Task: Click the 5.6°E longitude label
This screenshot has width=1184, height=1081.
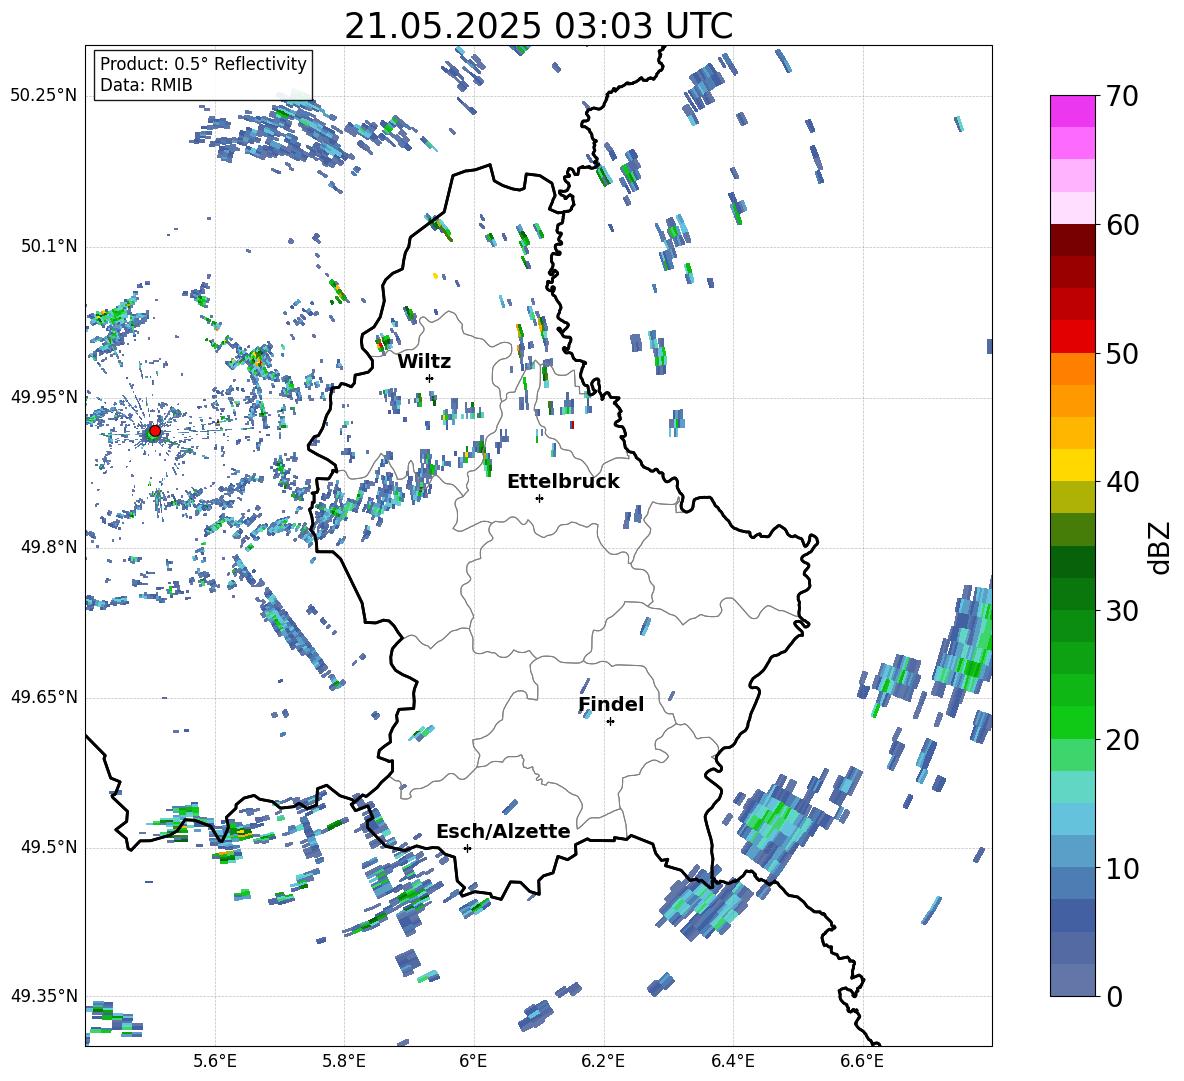Action: click(x=215, y=1061)
